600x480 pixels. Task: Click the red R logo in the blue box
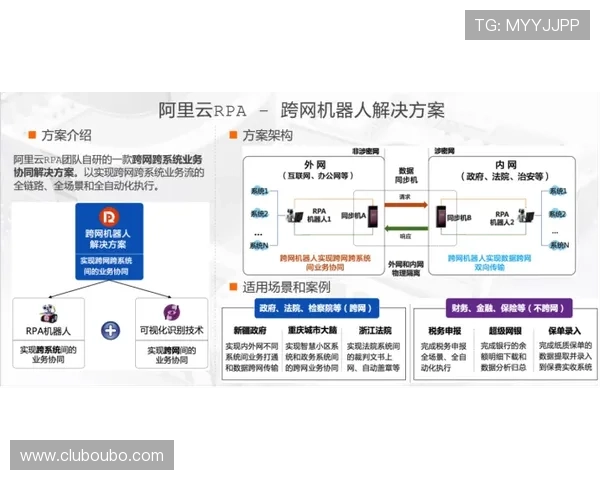tap(109, 217)
